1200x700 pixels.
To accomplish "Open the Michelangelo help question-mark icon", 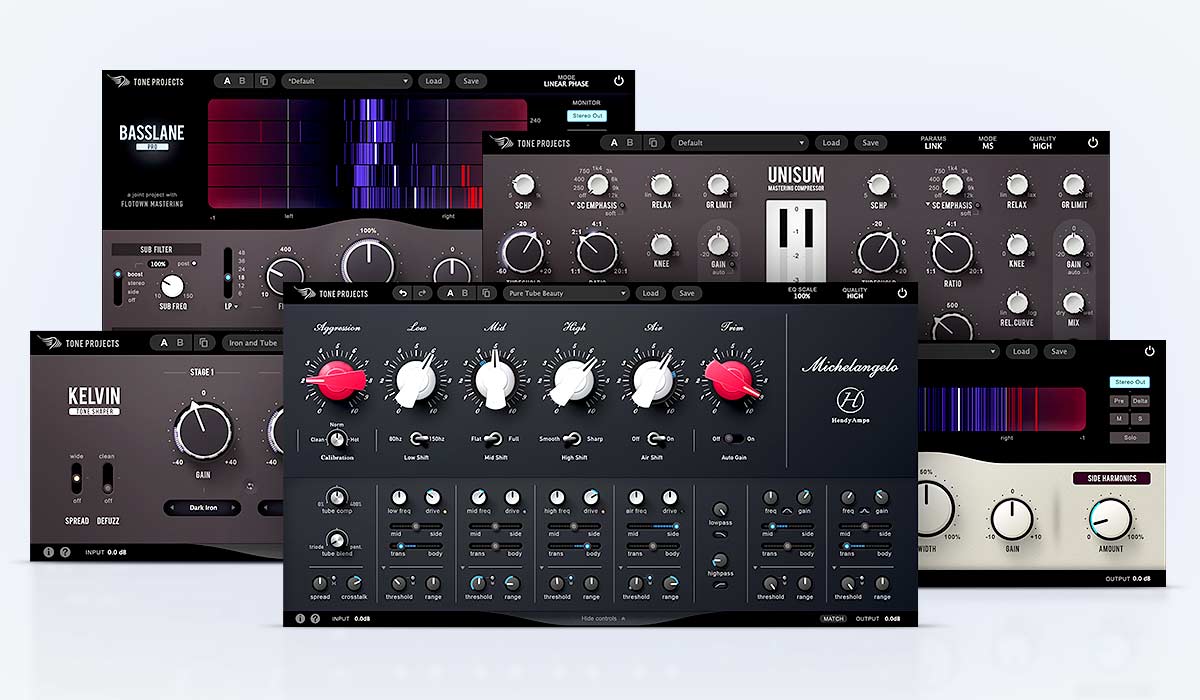I will [x=315, y=618].
